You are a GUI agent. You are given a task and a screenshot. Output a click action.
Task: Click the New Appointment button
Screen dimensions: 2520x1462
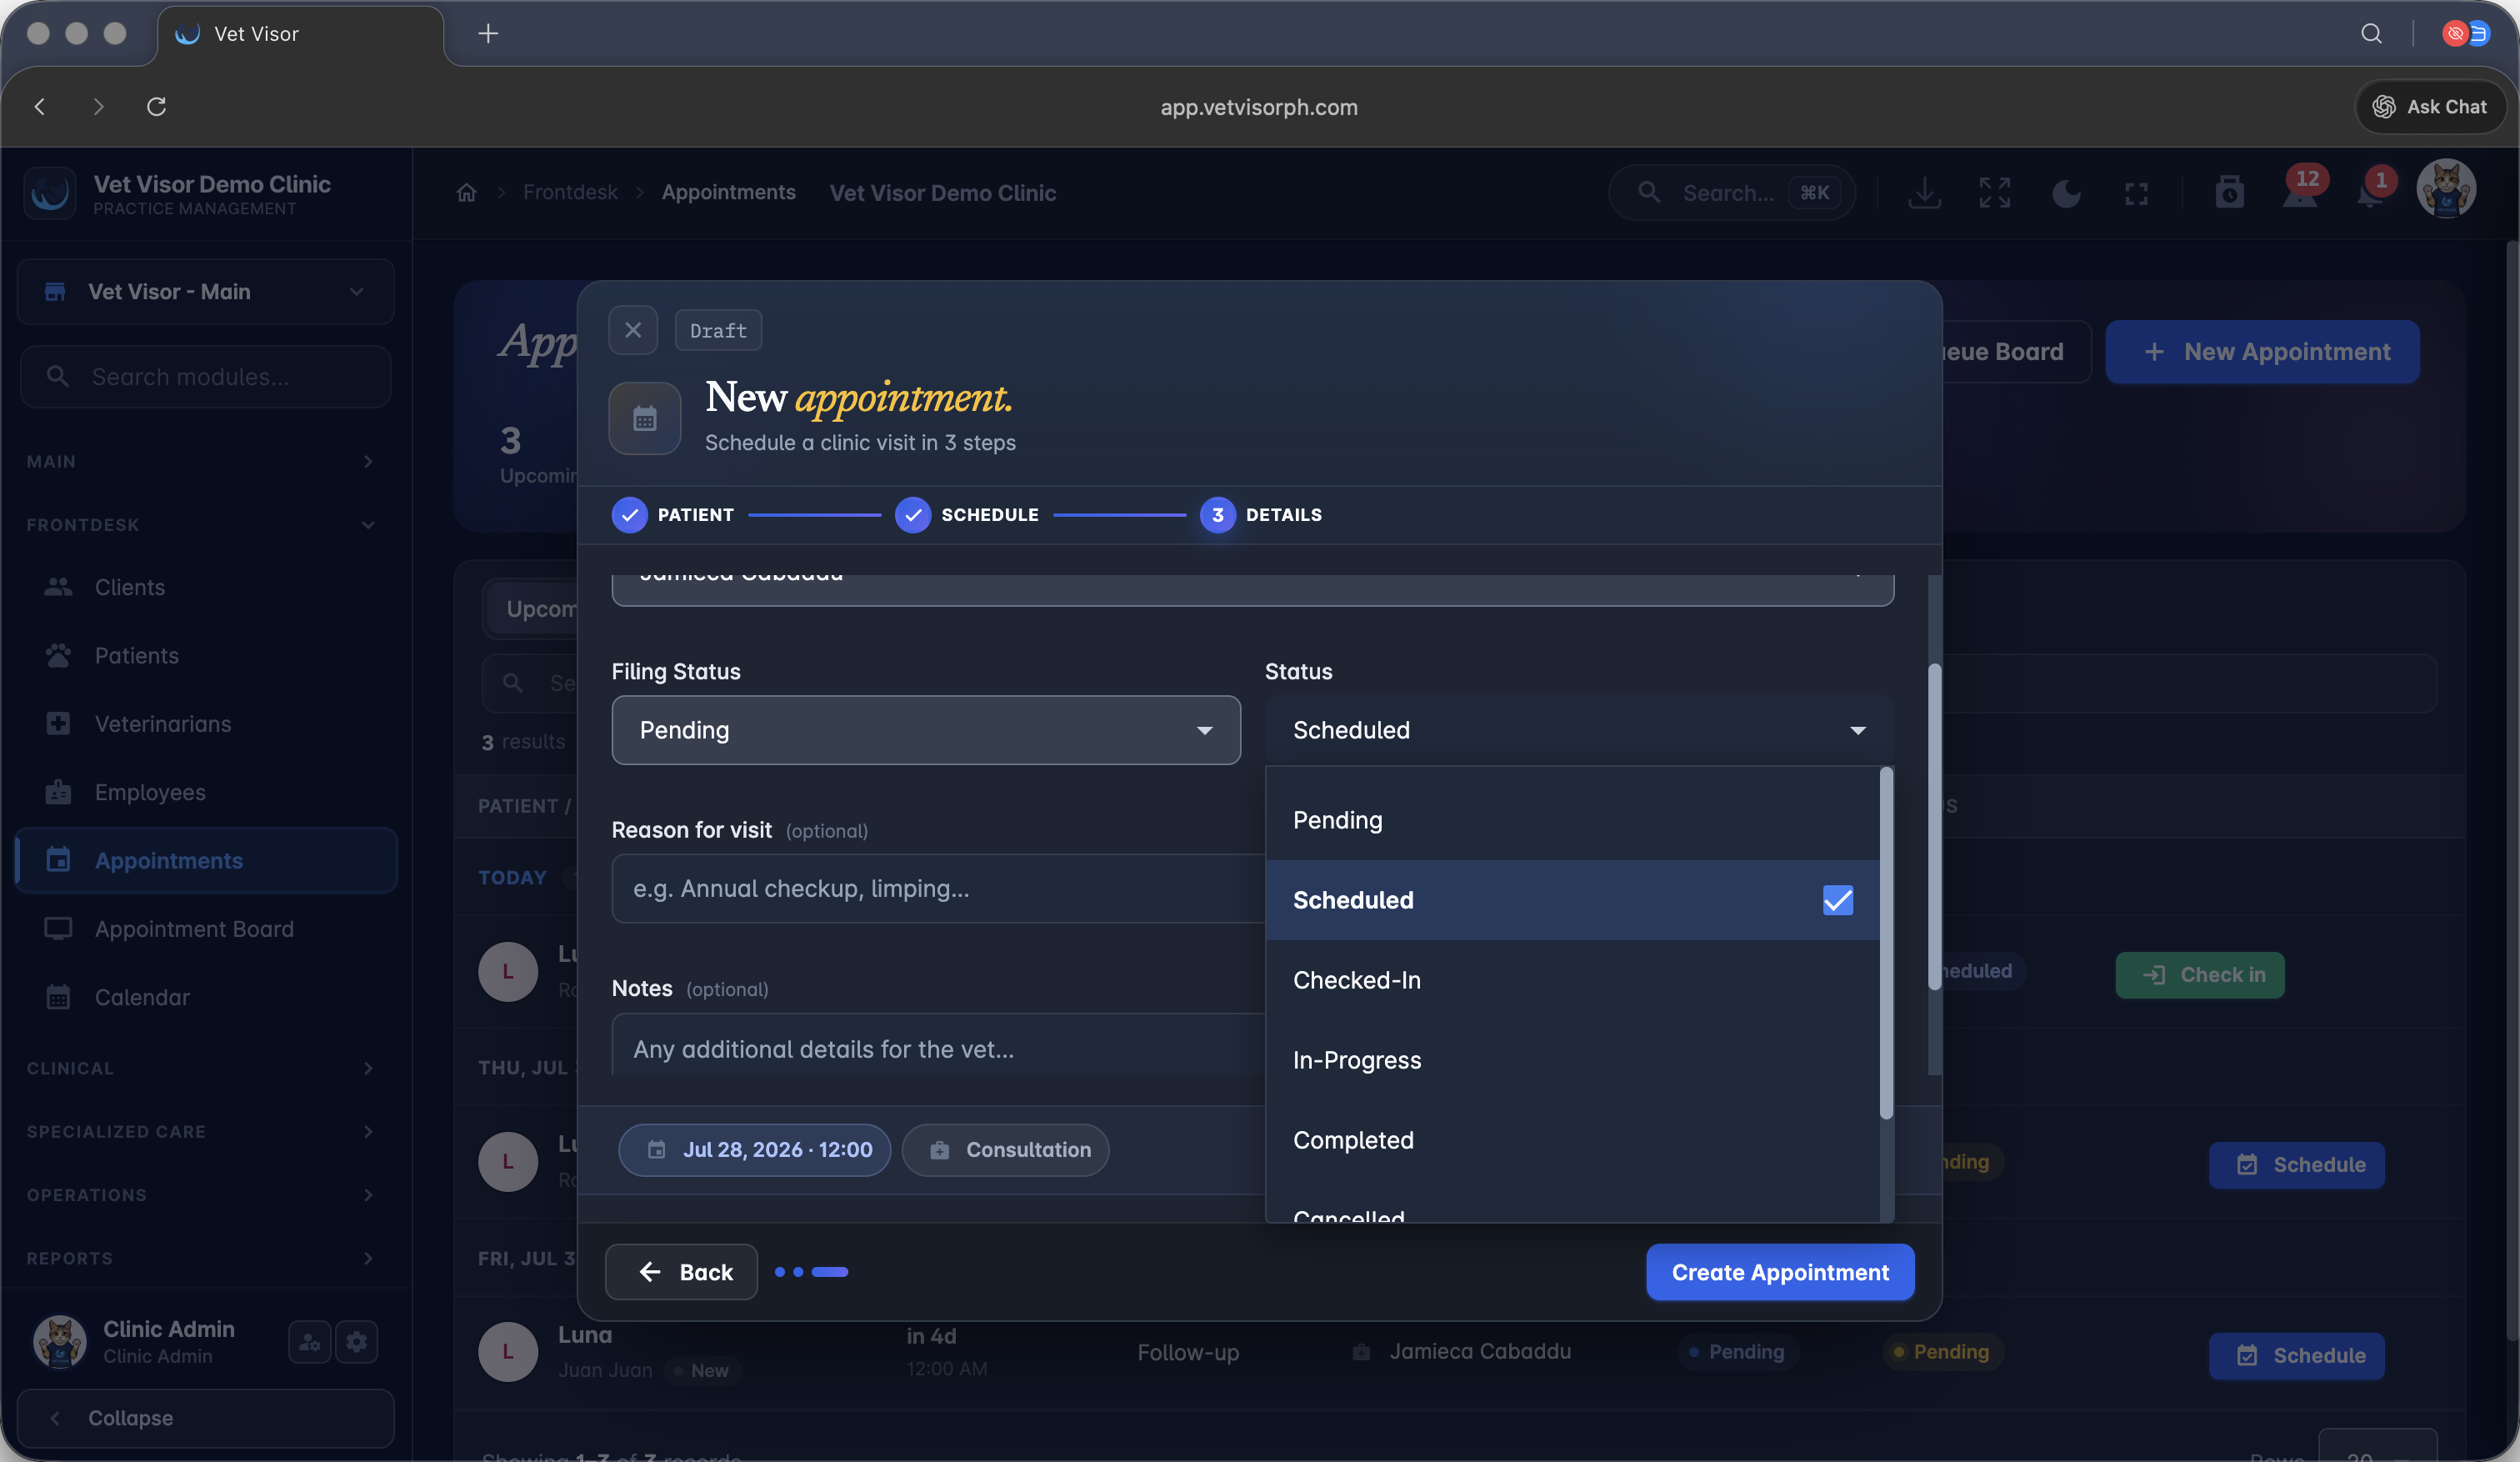2262,352
